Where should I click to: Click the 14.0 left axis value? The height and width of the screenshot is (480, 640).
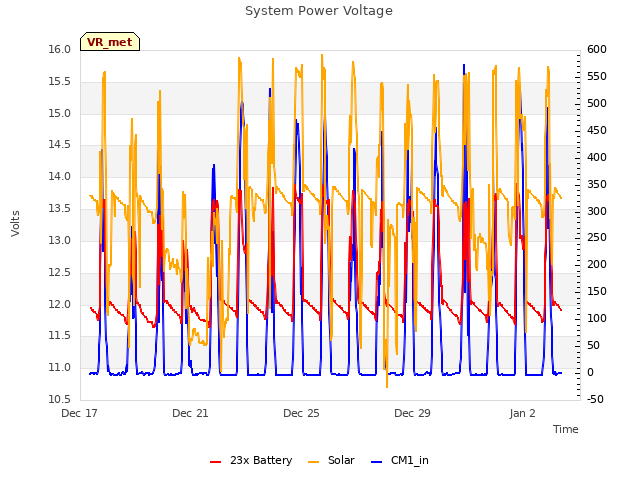pos(60,177)
